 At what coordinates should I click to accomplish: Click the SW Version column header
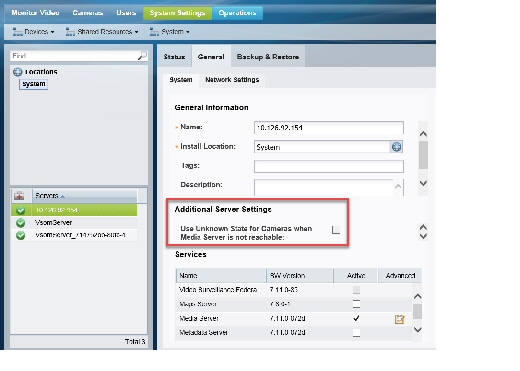300,276
